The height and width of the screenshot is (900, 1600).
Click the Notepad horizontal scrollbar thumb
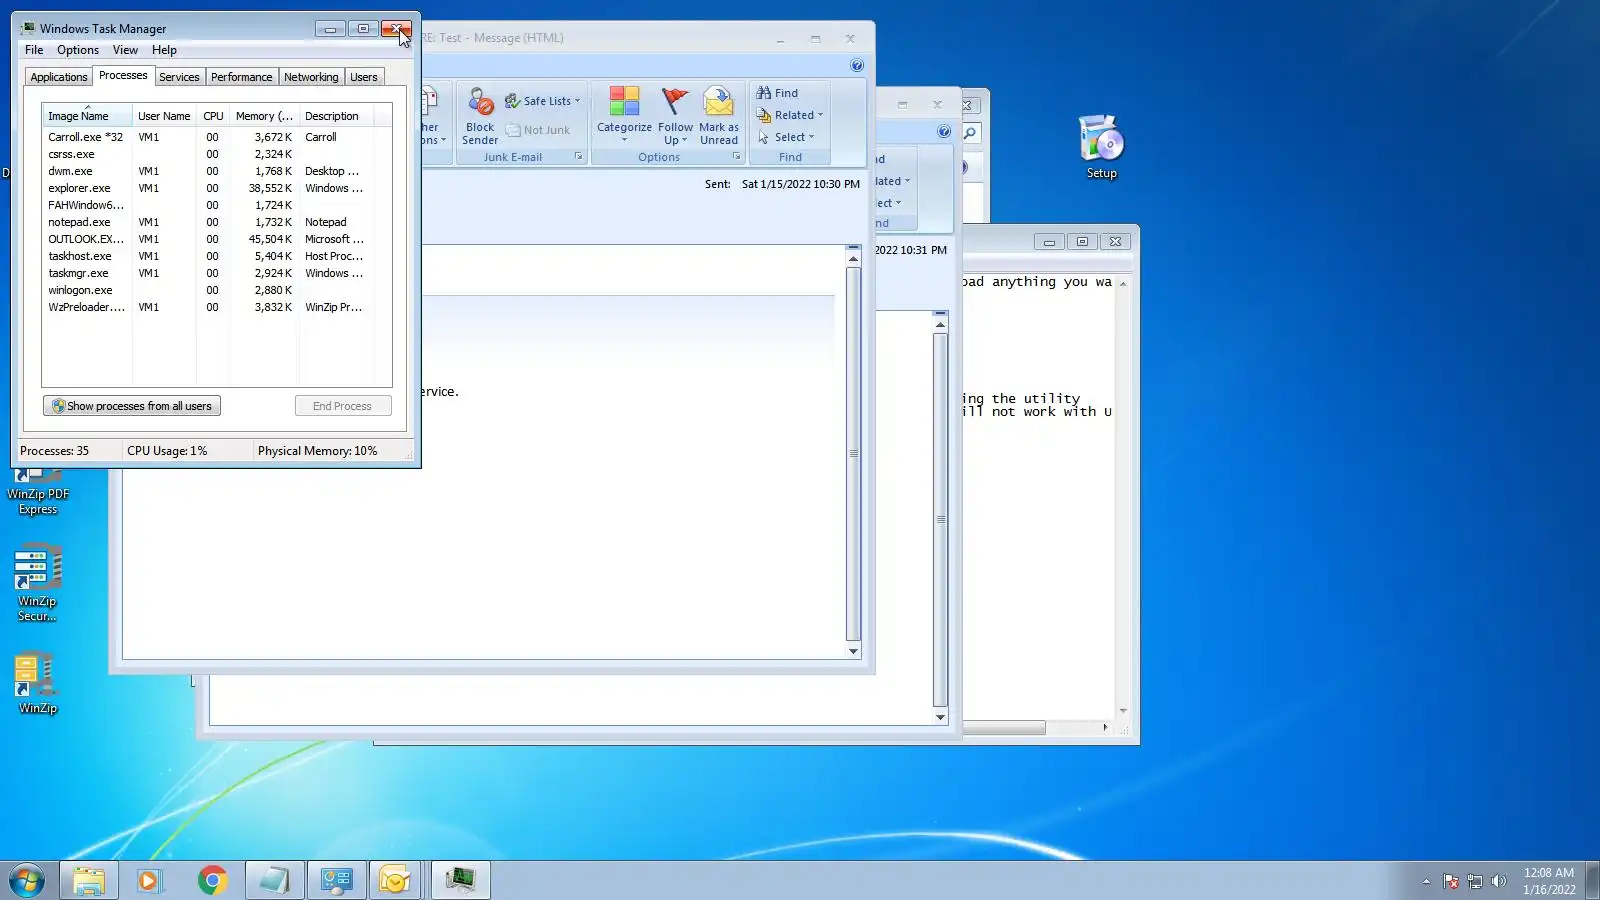coord(1004,728)
